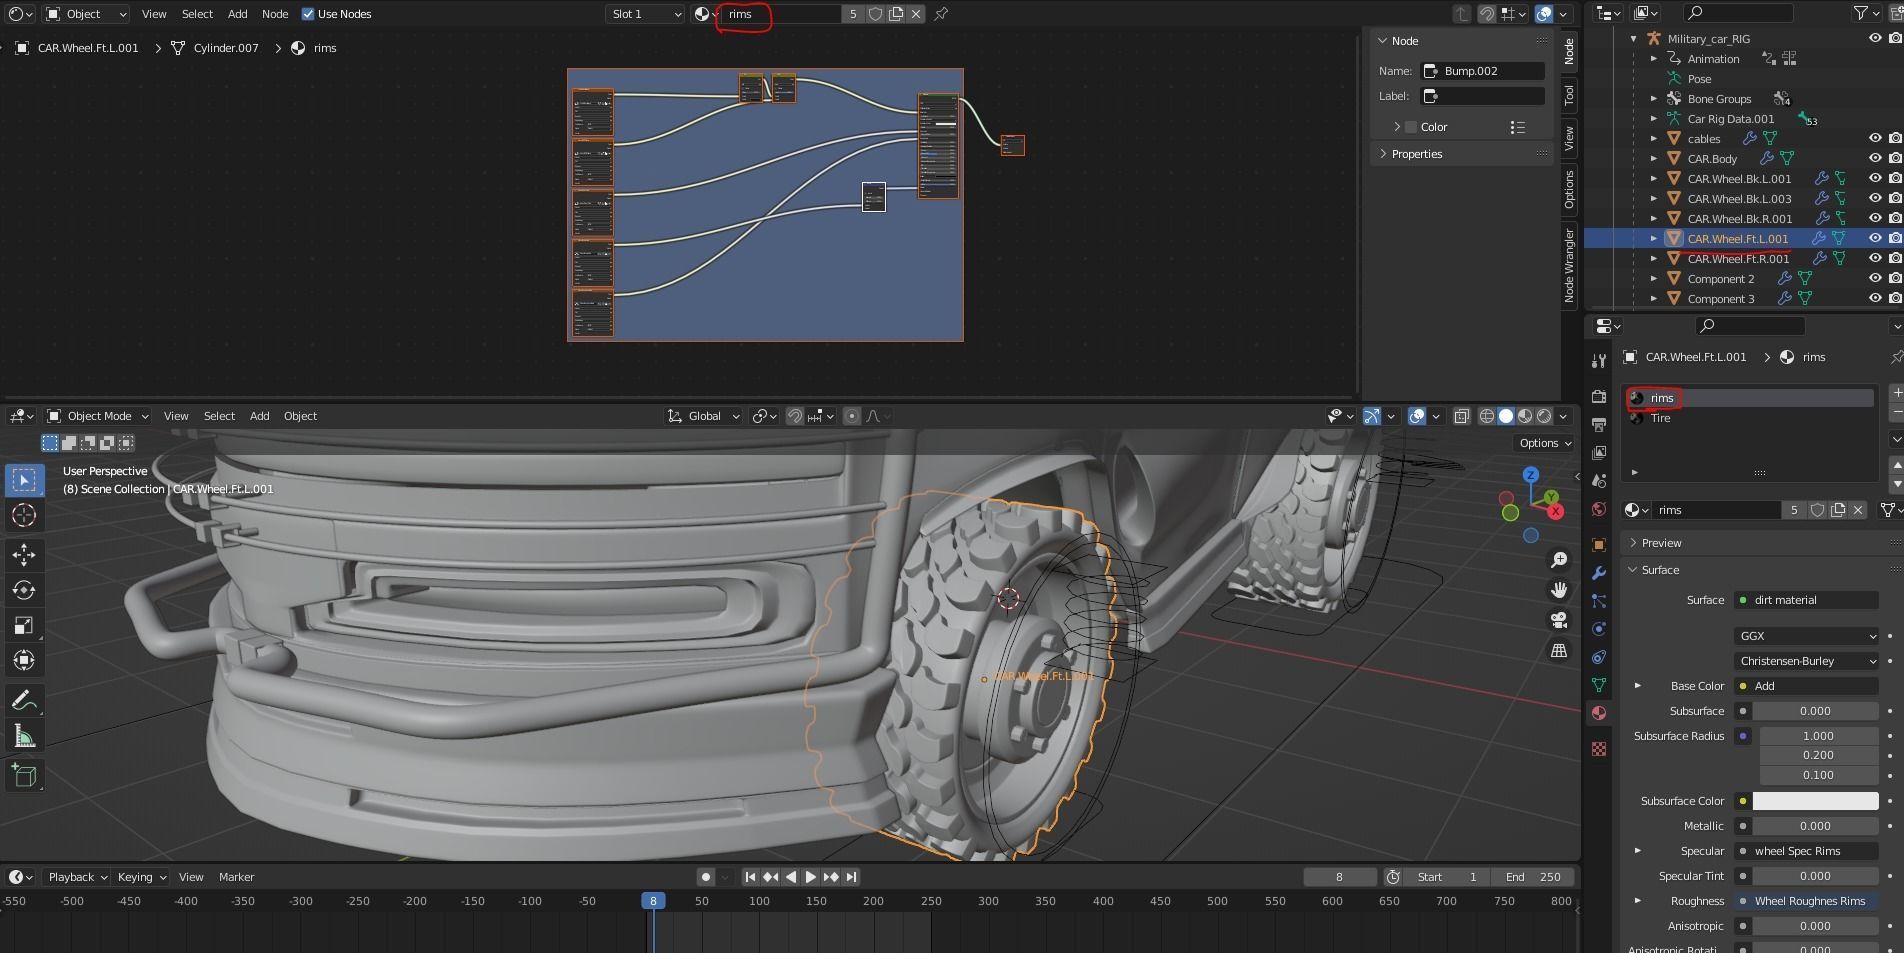Switch to the Tool sidebar tab
The image size is (1904, 953).
(1569, 95)
